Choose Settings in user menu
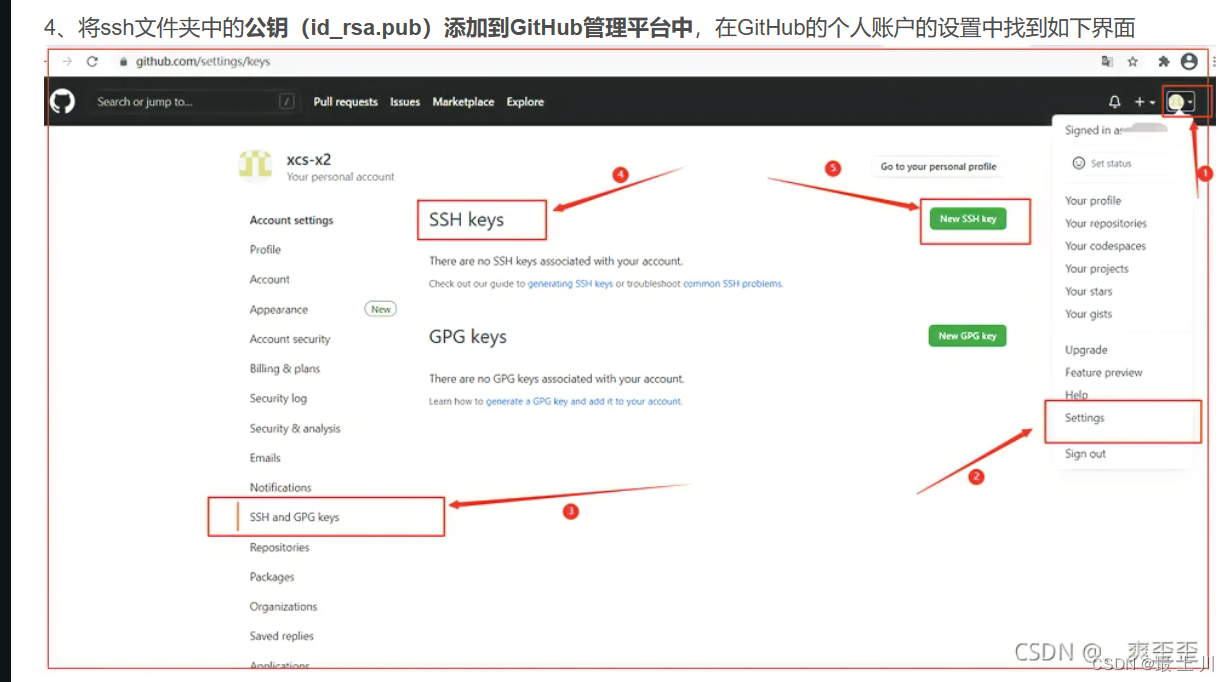The height and width of the screenshot is (682, 1229). [x=1085, y=418]
